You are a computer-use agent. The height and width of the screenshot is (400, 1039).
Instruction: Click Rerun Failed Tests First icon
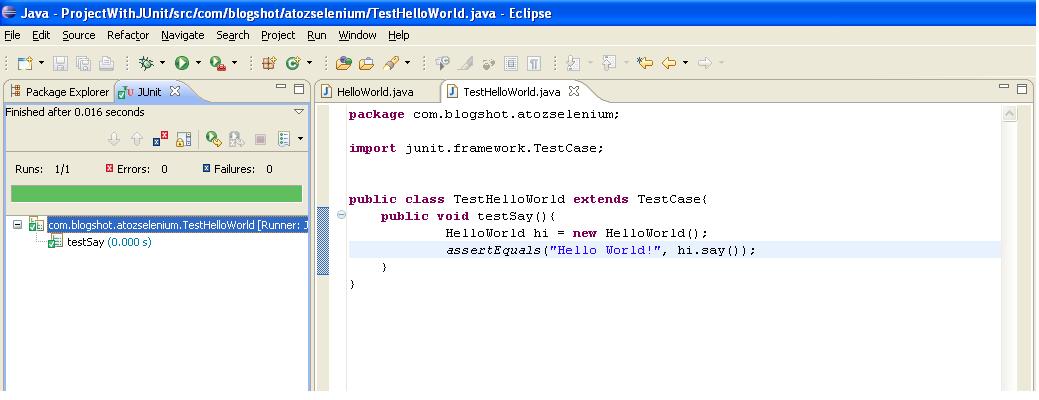point(237,139)
